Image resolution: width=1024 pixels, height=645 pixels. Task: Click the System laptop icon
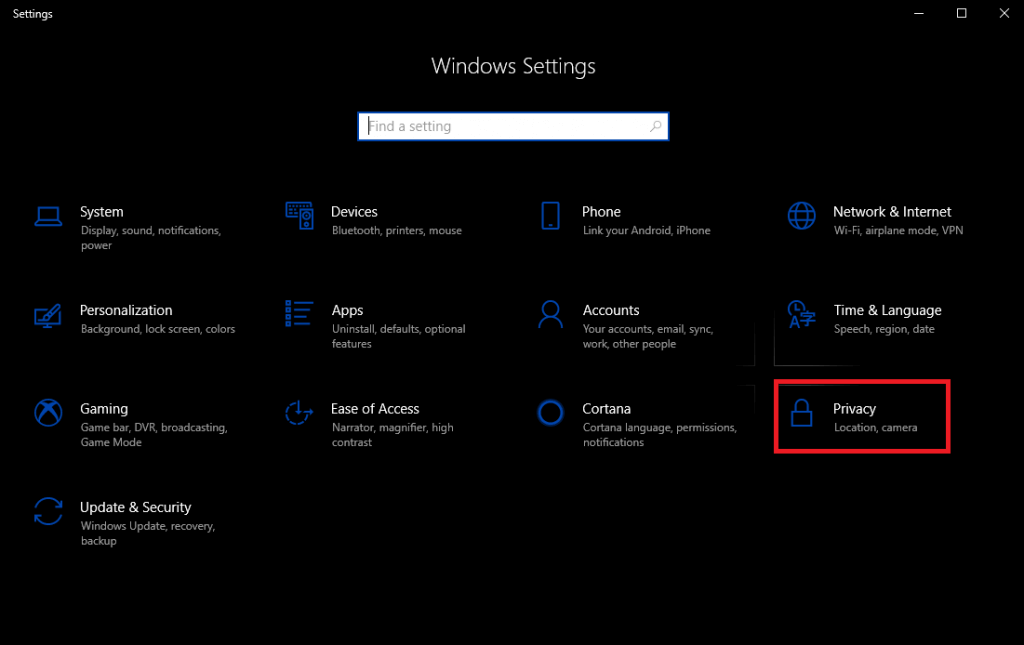click(48, 216)
